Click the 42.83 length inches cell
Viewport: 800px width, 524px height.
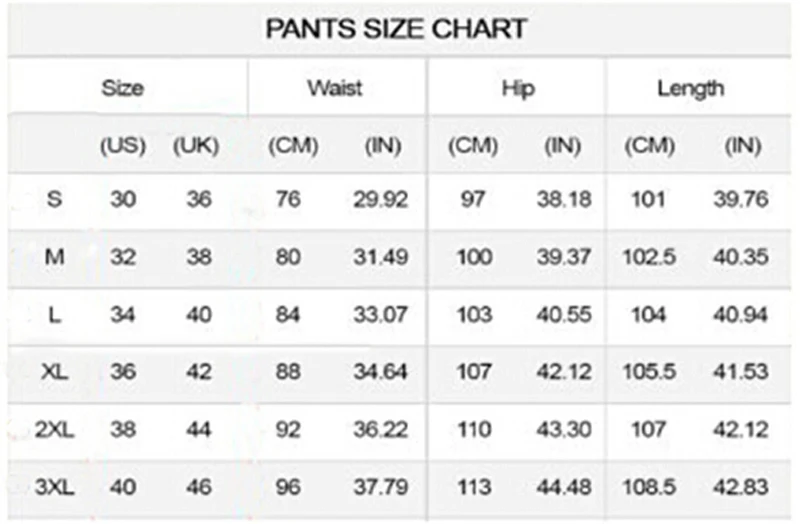741,488
